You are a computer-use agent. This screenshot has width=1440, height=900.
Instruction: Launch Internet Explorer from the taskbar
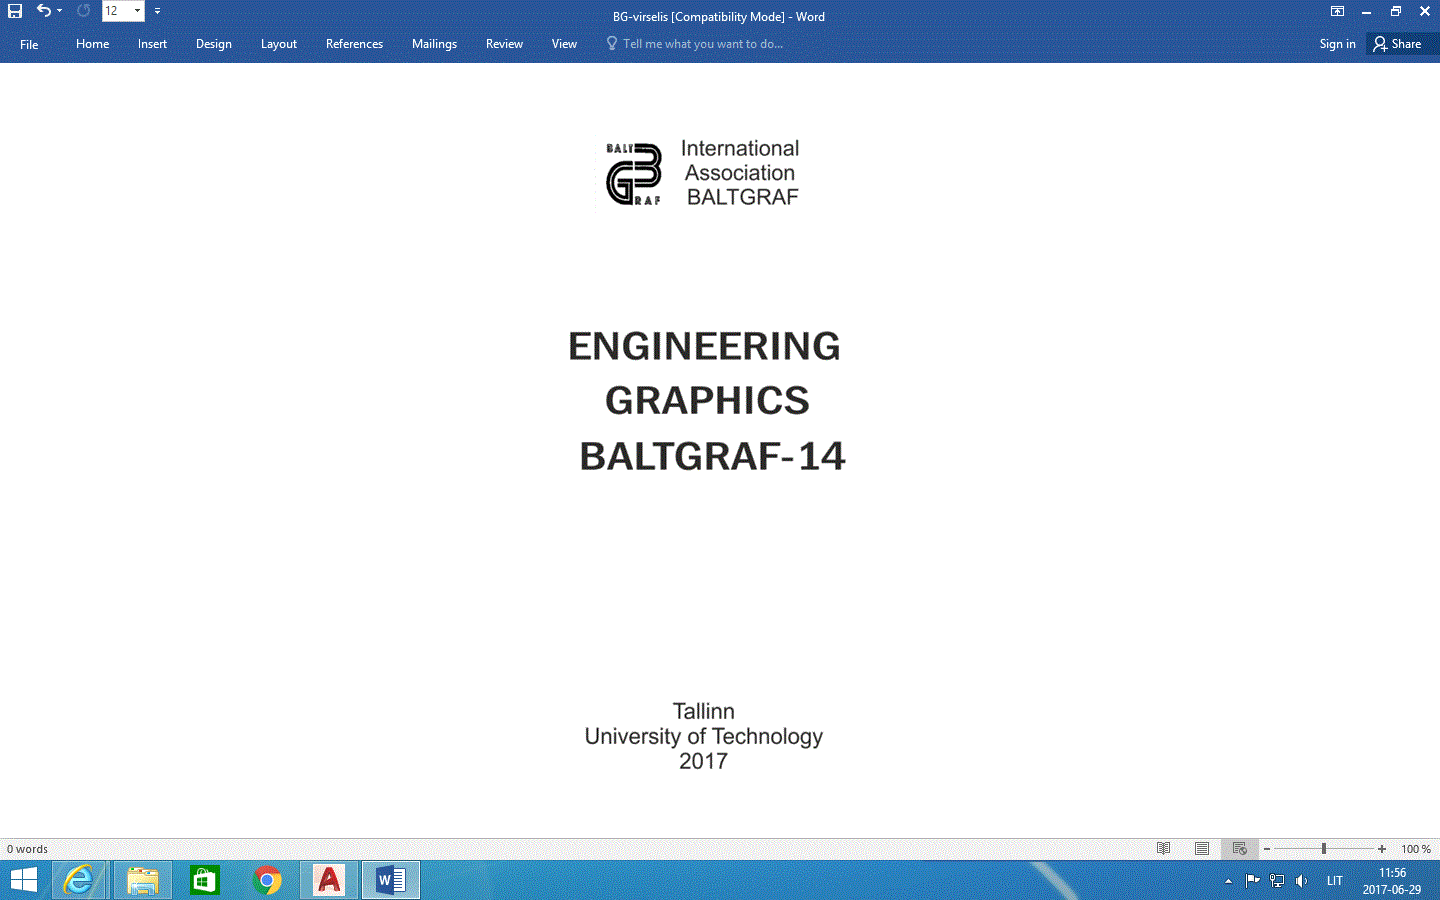[x=79, y=880]
